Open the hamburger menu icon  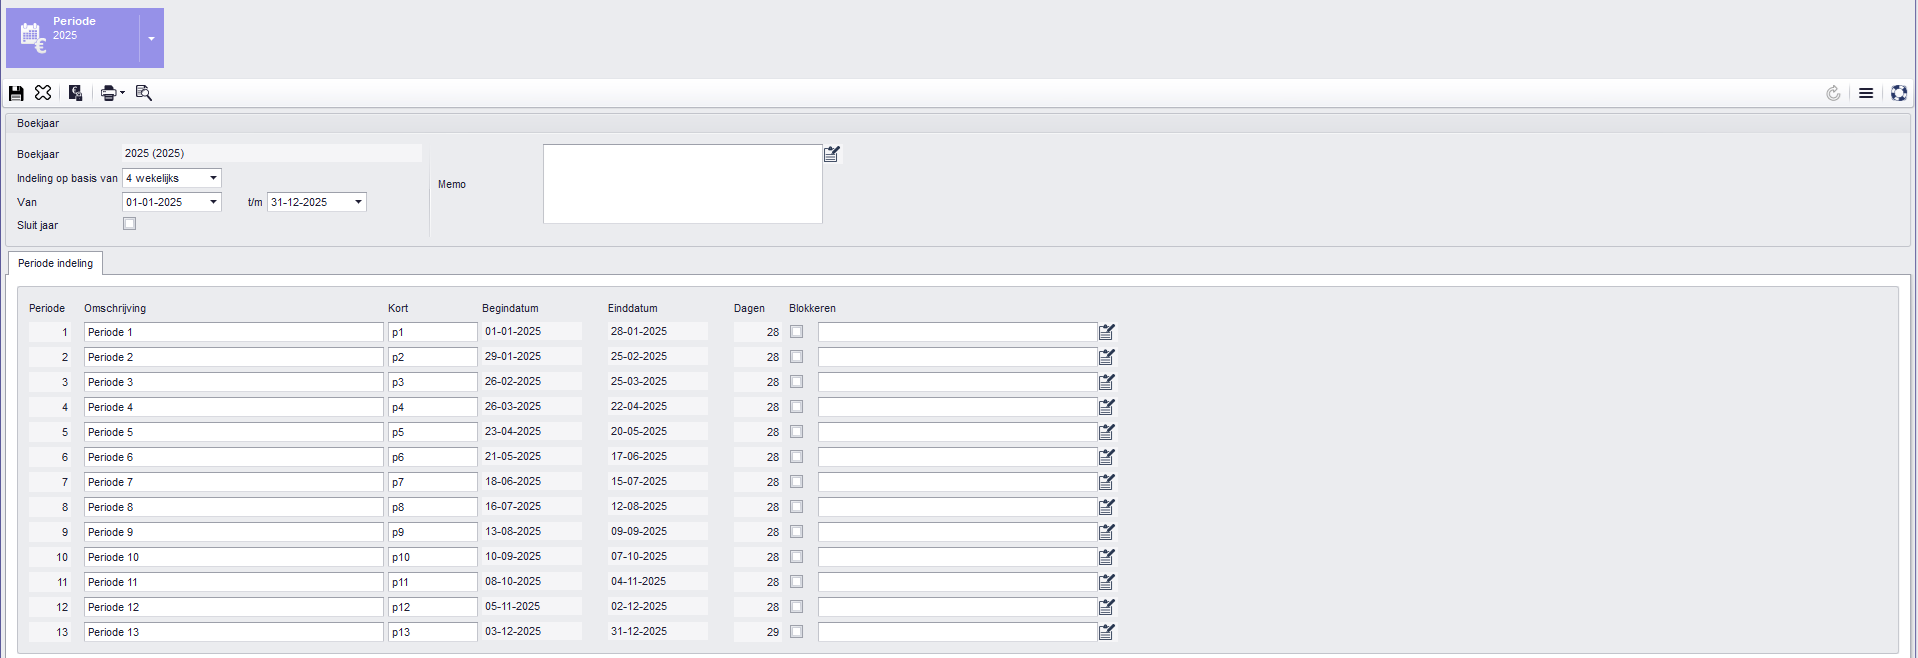[x=1866, y=93]
